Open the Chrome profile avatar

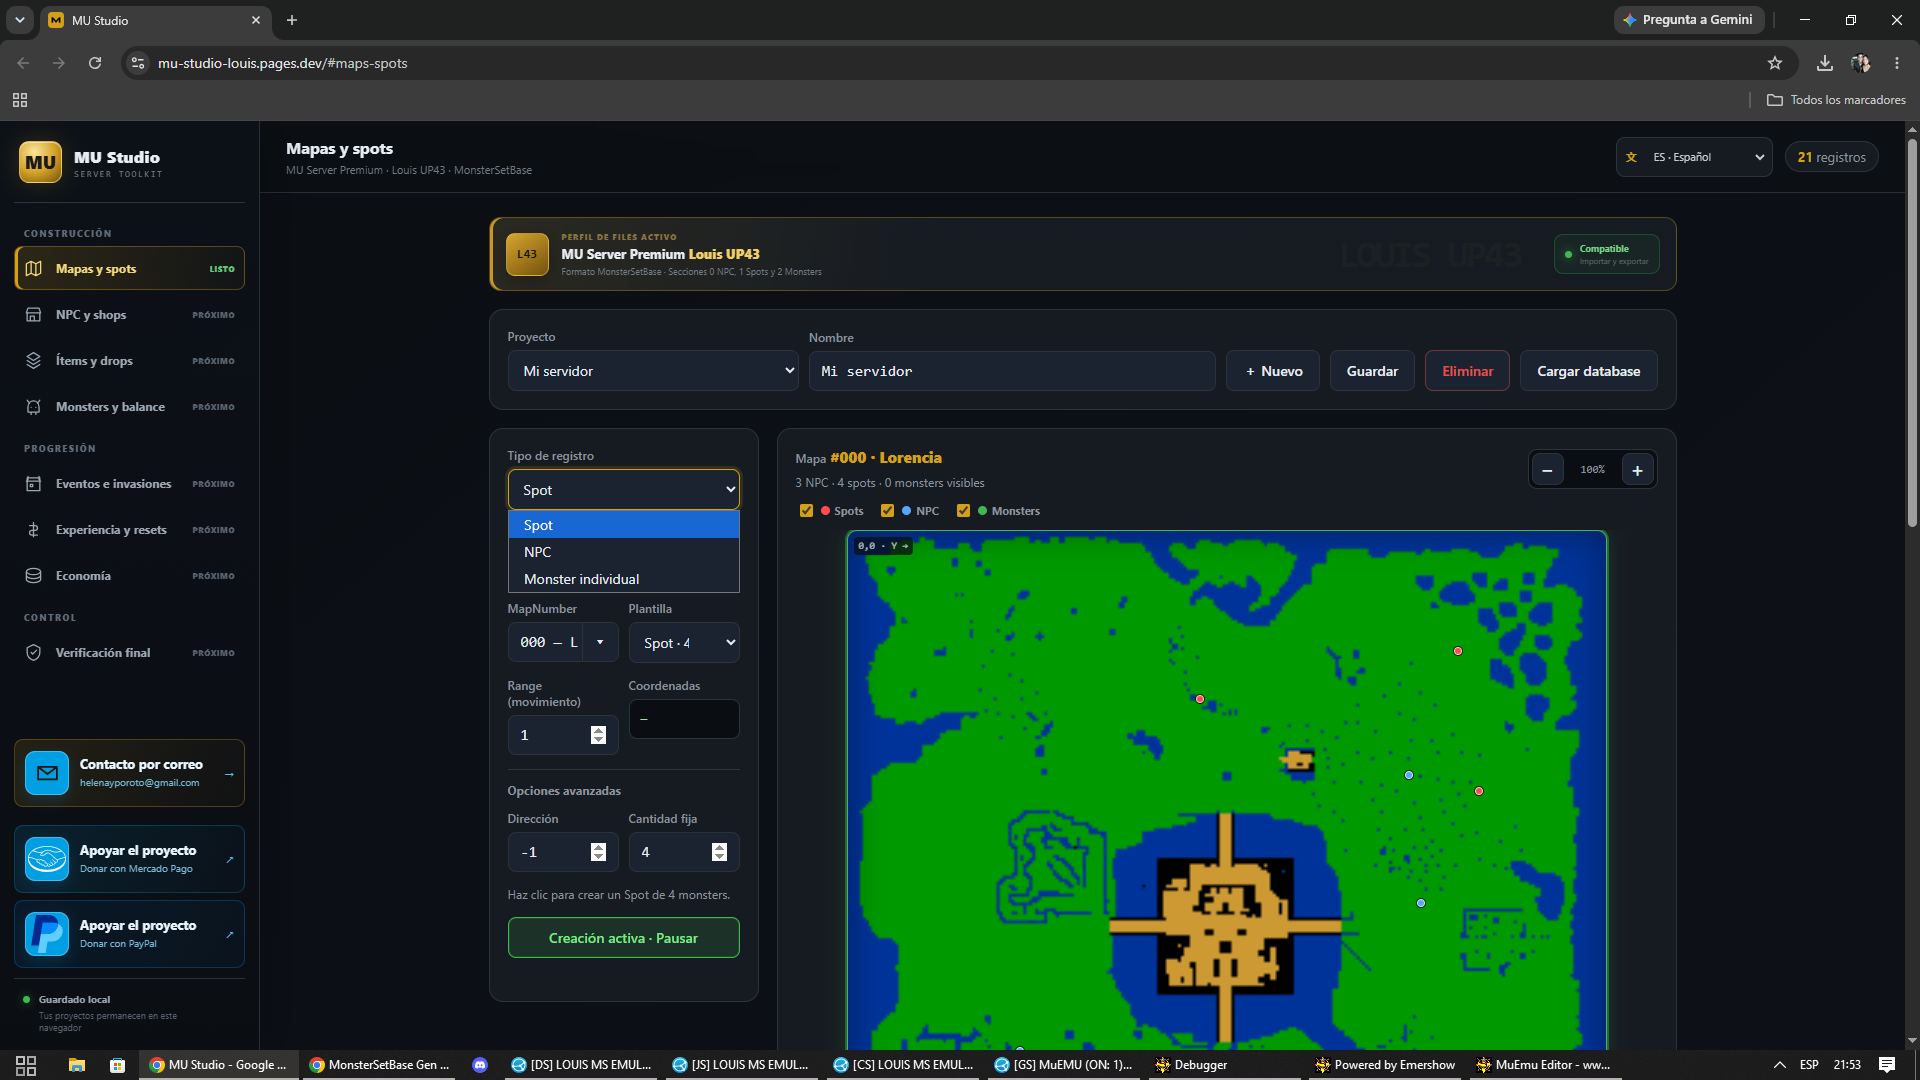click(1861, 63)
